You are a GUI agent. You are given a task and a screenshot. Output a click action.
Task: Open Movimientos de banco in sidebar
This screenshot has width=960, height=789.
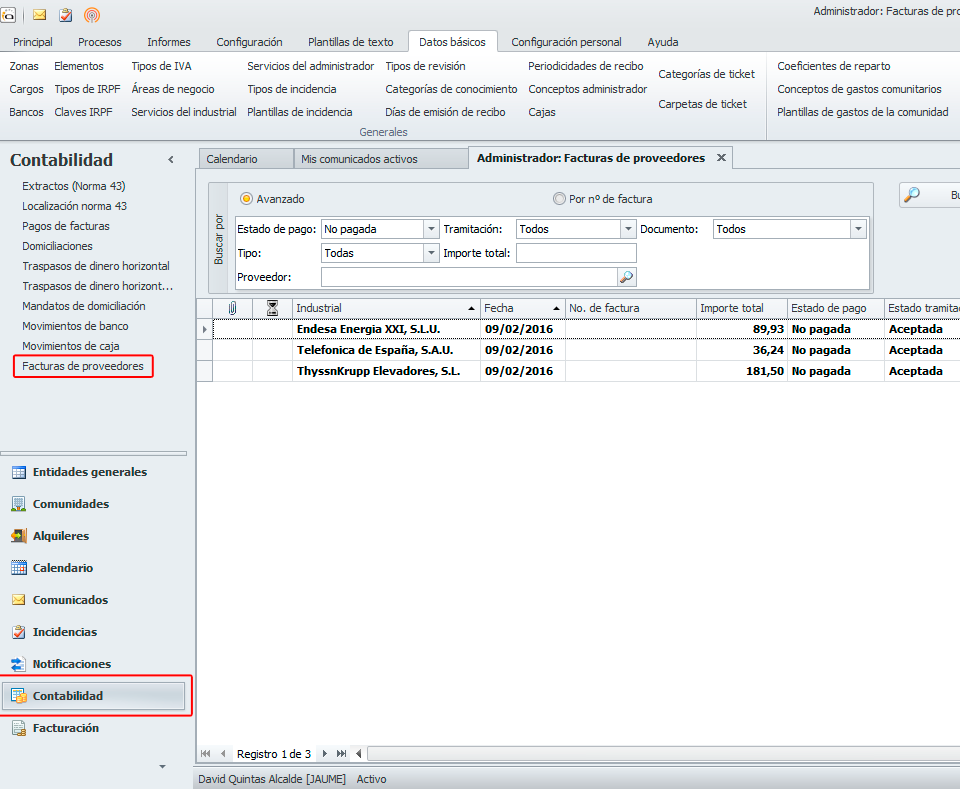click(x=75, y=326)
